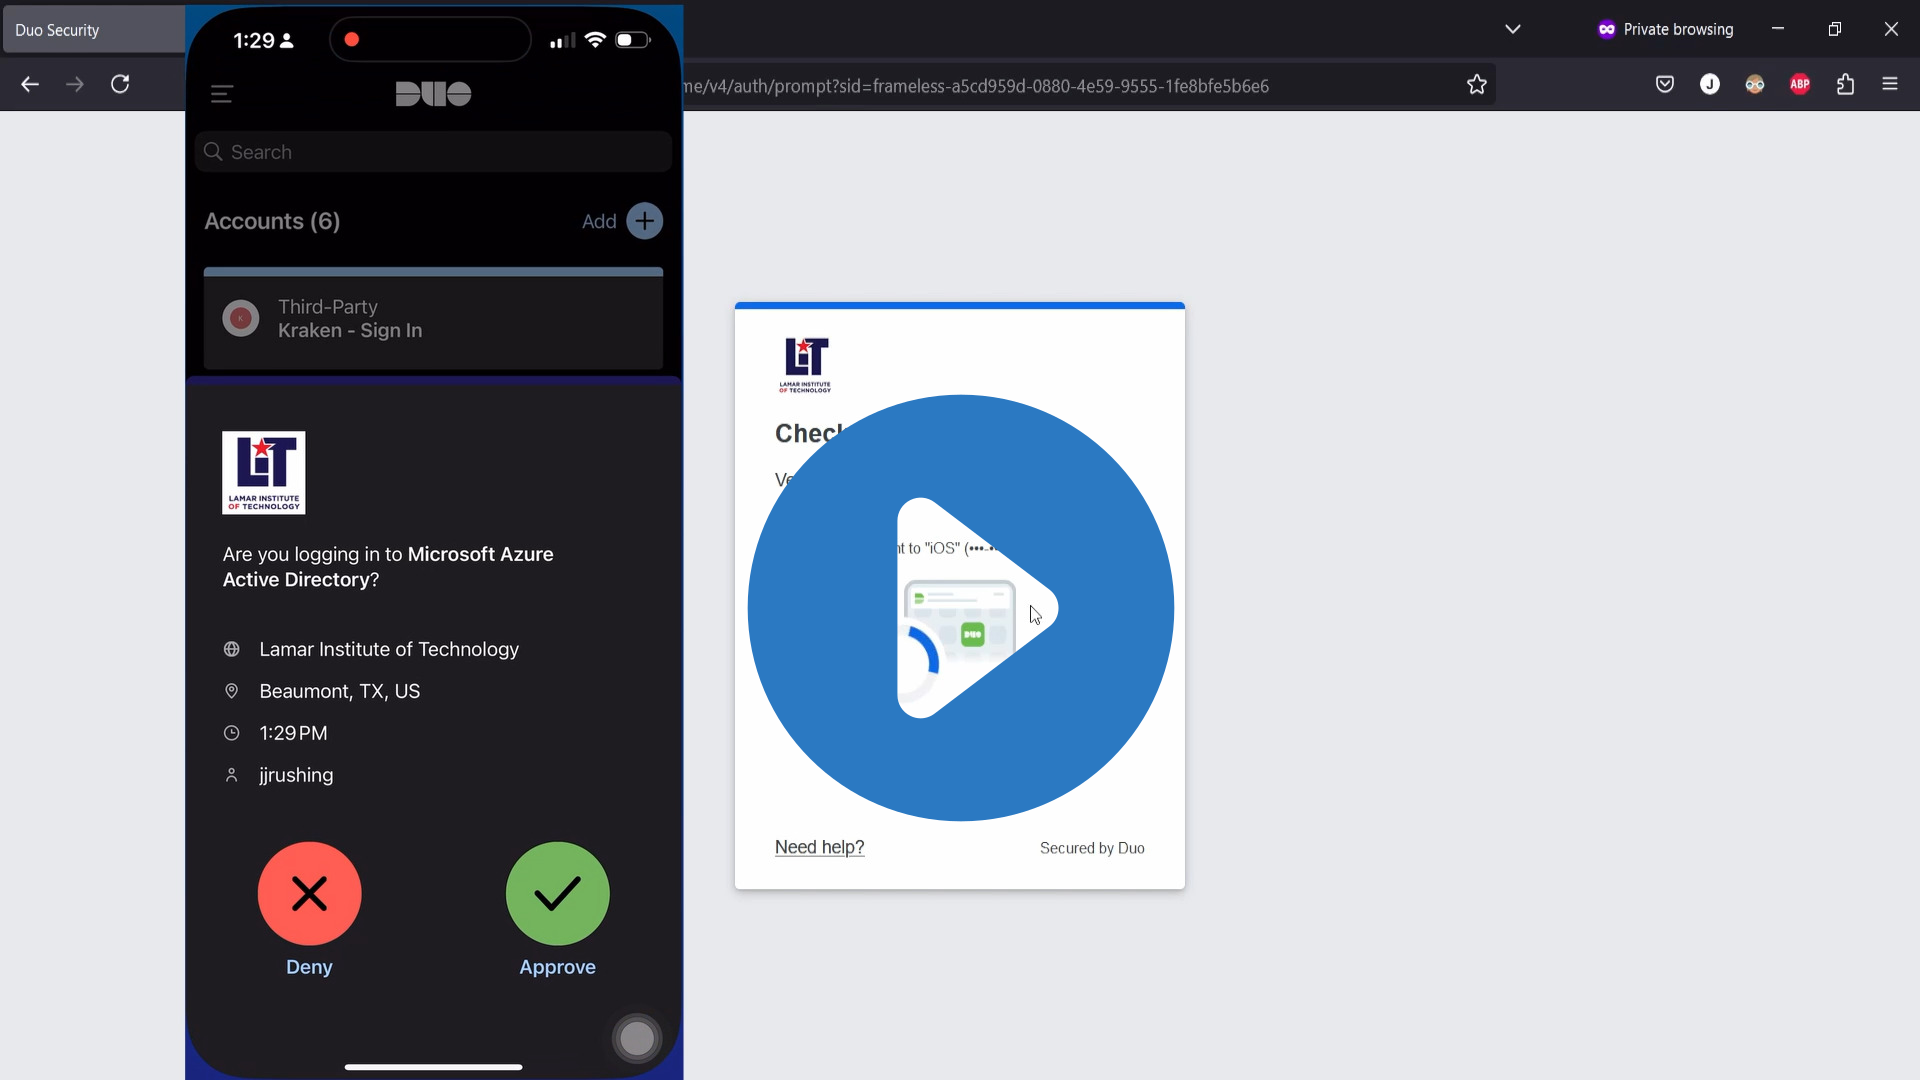Bookmark this page with the star icon
Screen dimensions: 1920x1080
coord(1477,85)
